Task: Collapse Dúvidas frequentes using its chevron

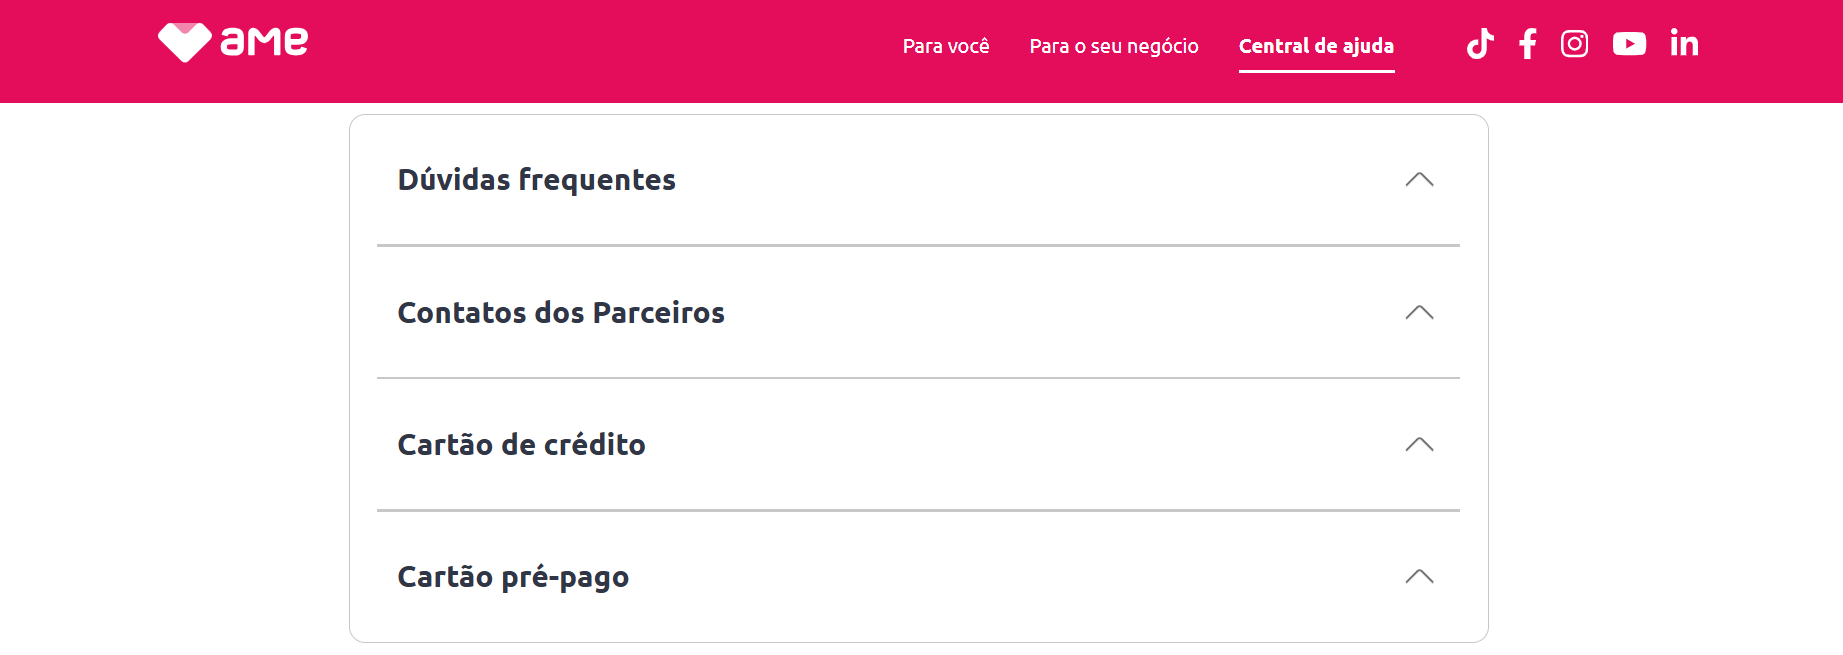Action: click(x=1419, y=180)
